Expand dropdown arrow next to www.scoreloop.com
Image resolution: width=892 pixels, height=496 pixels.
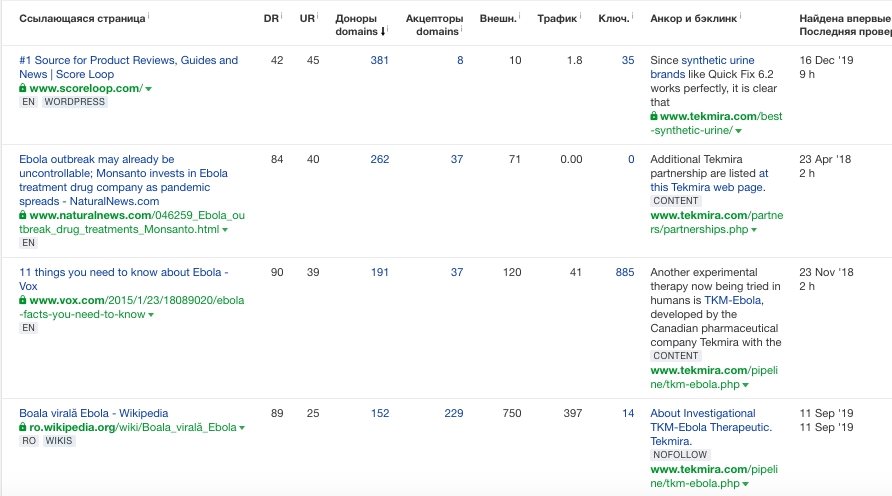click(x=148, y=89)
